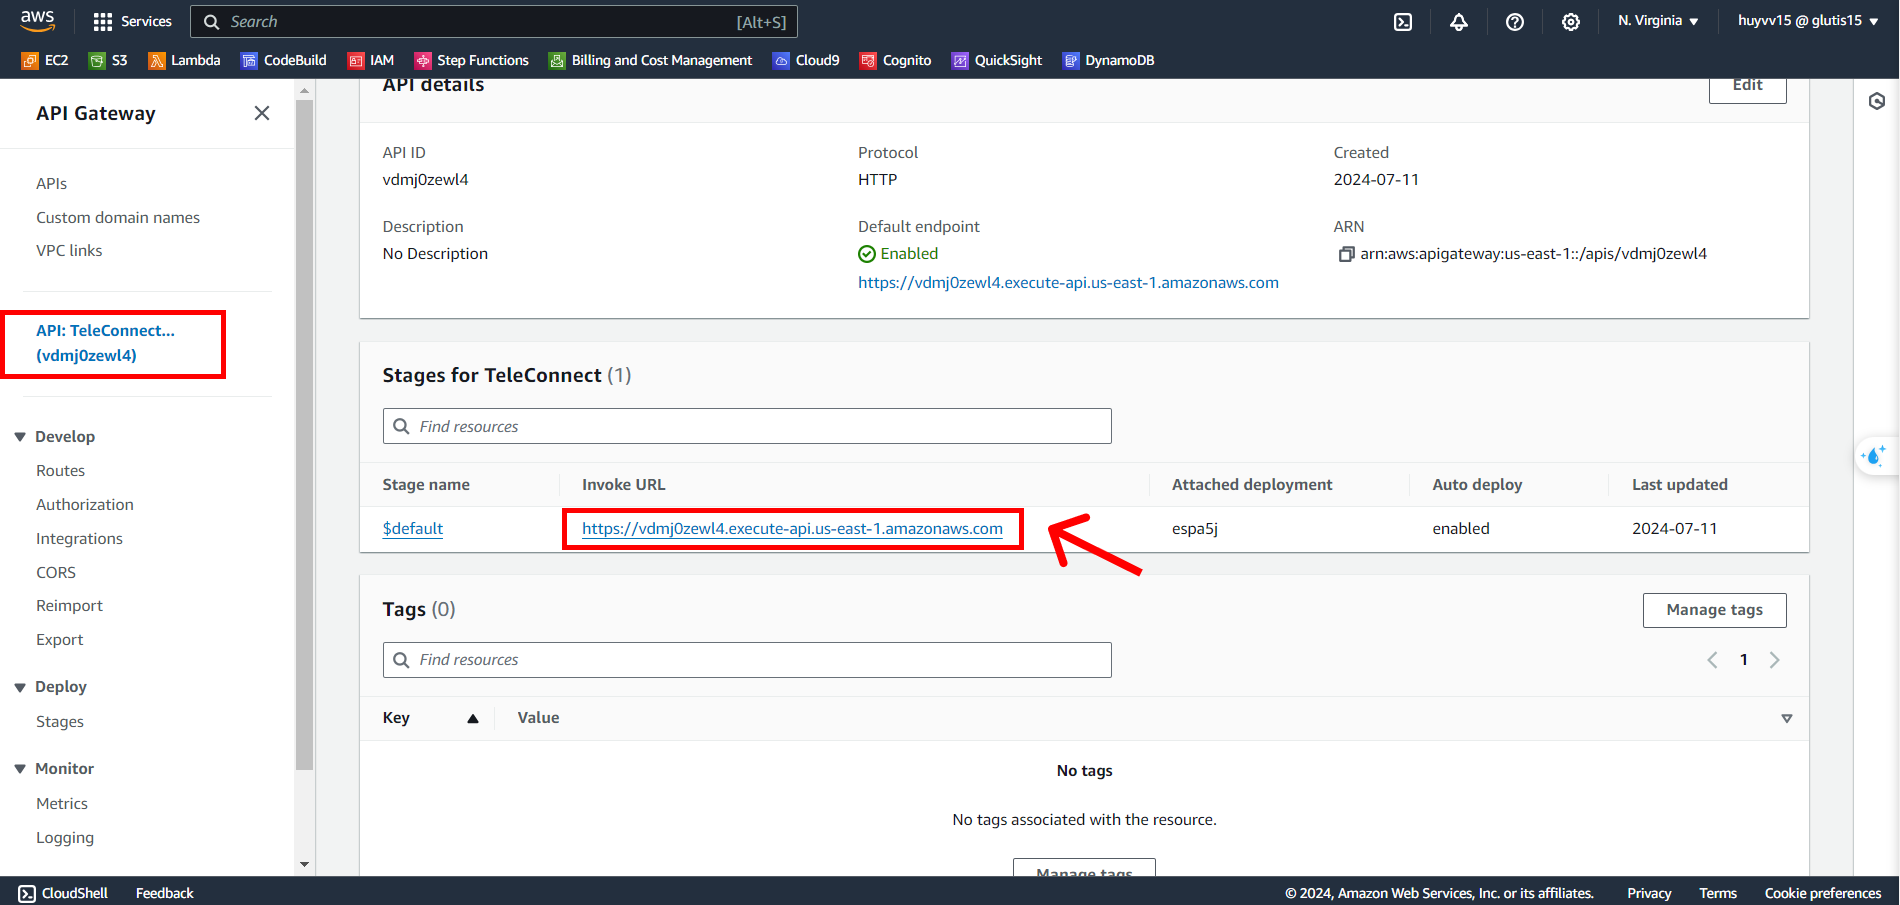
Task: Go to Integrations
Action: [x=80, y=539]
